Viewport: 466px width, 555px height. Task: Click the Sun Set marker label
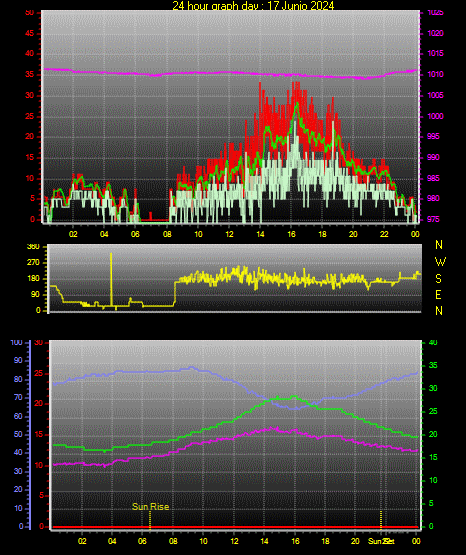381,541
